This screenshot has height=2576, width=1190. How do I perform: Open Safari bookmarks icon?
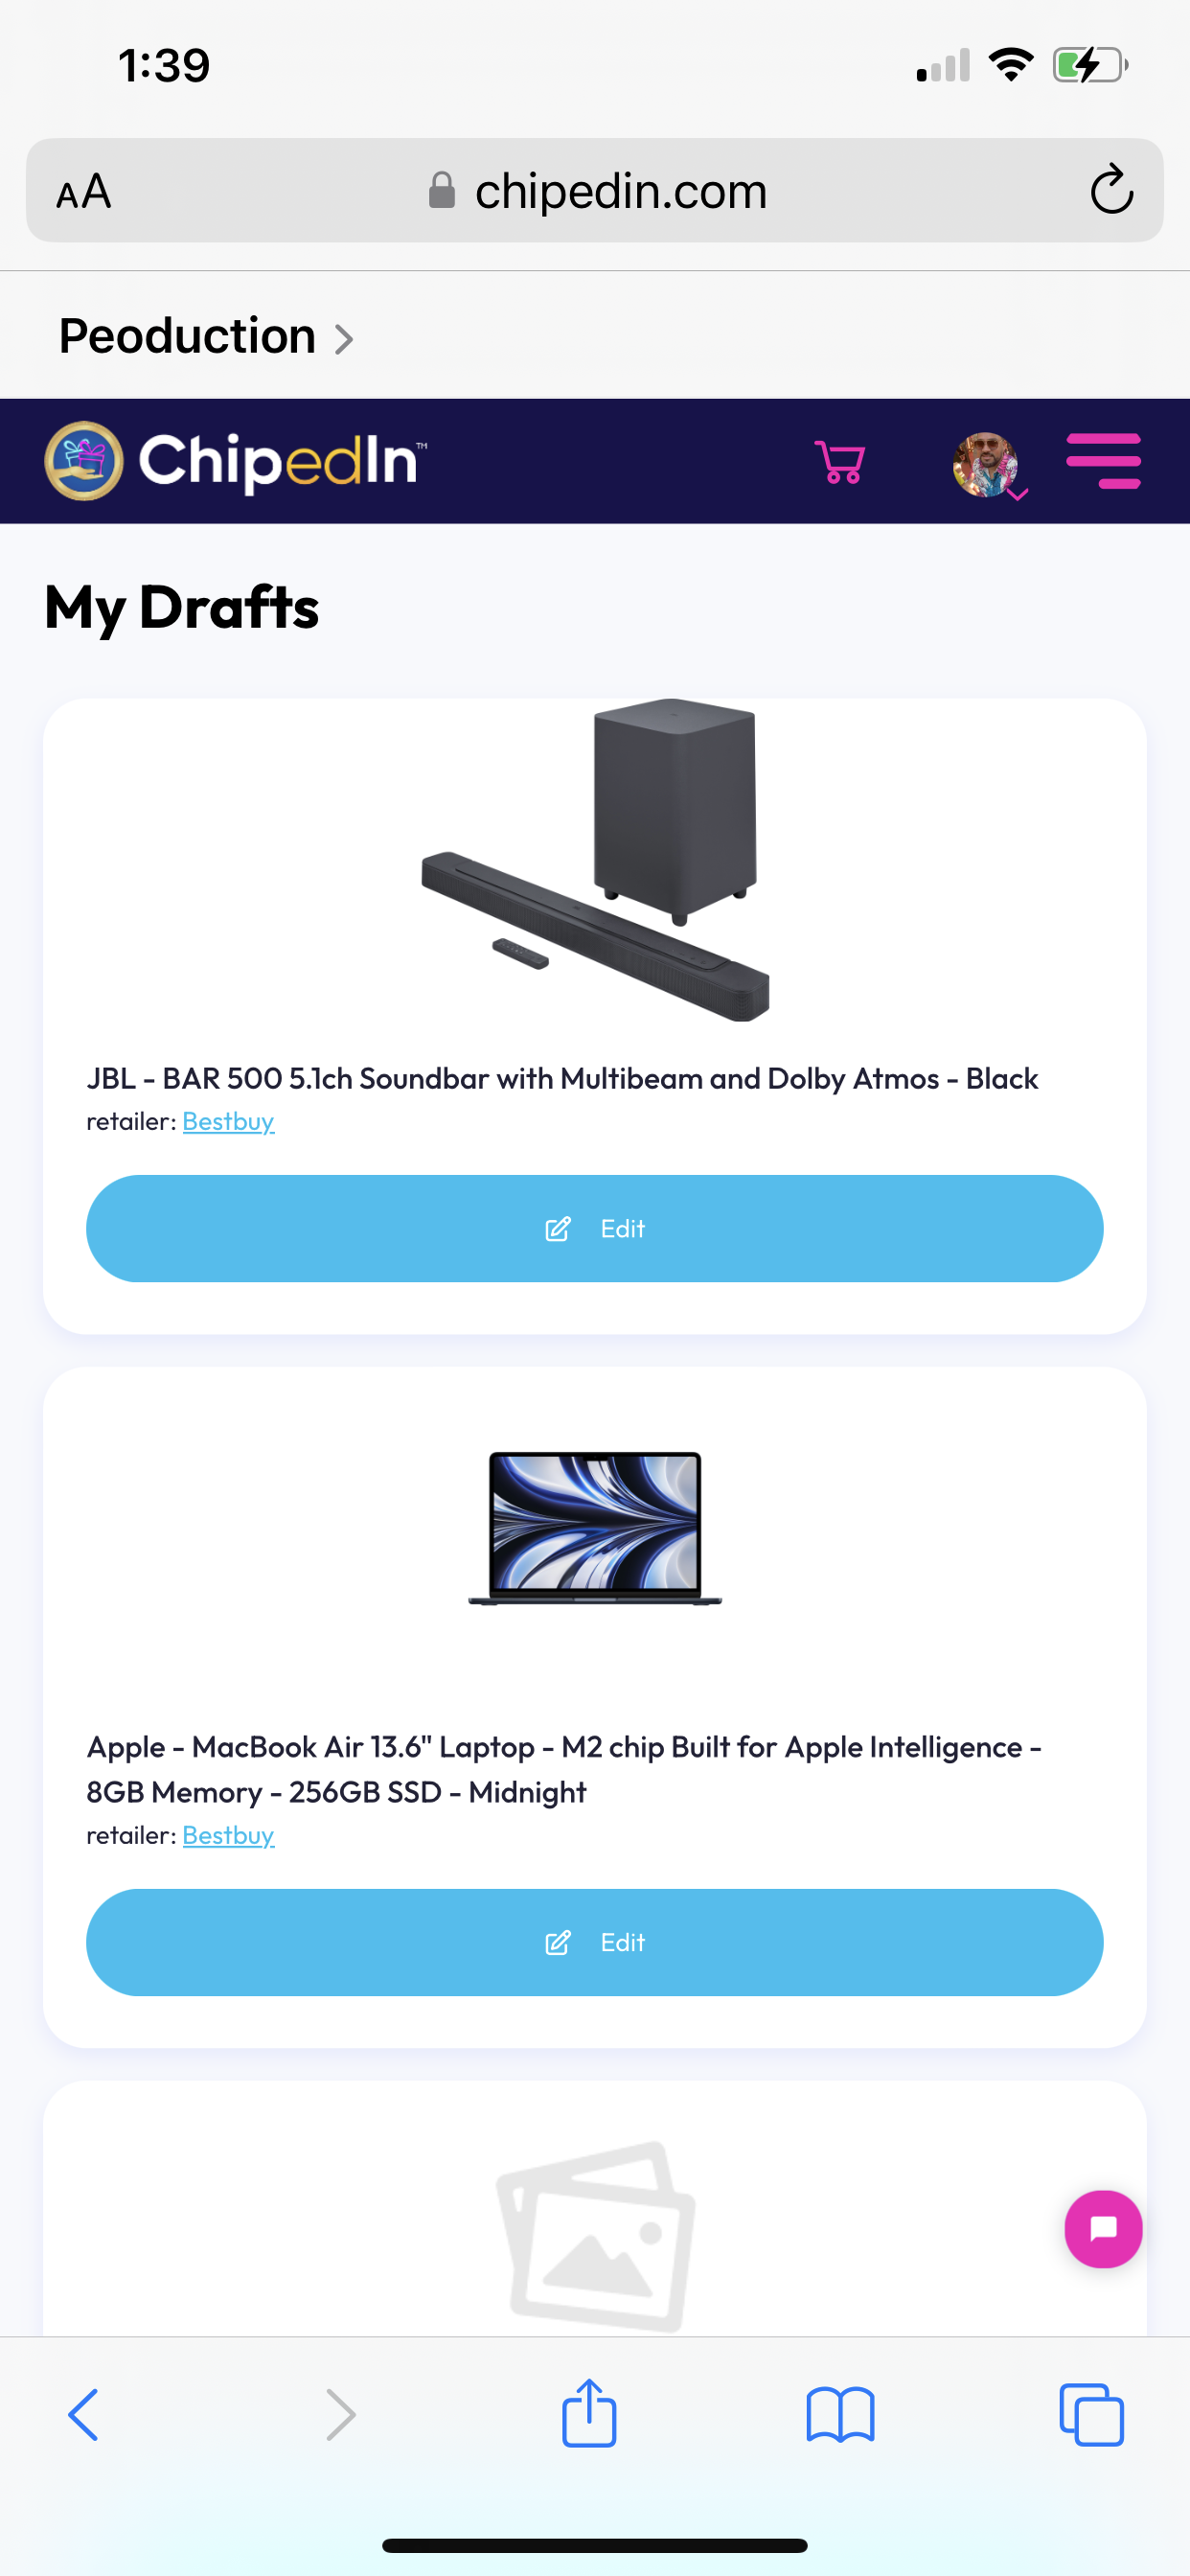click(x=840, y=2415)
